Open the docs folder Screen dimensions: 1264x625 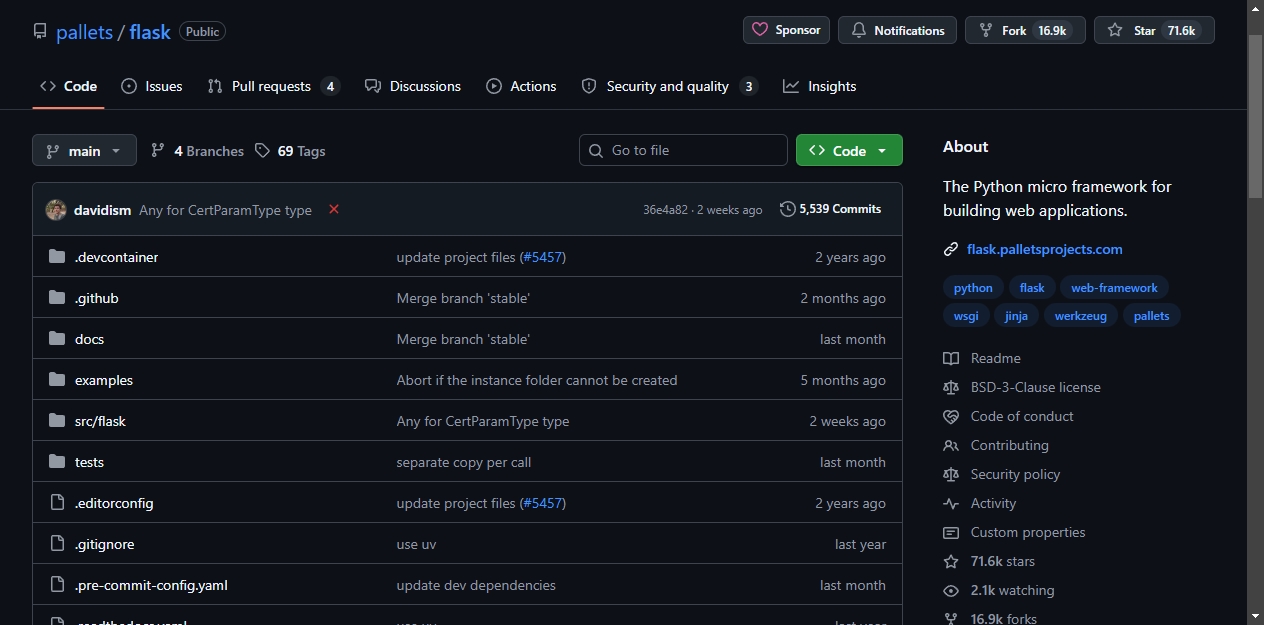[x=89, y=339]
